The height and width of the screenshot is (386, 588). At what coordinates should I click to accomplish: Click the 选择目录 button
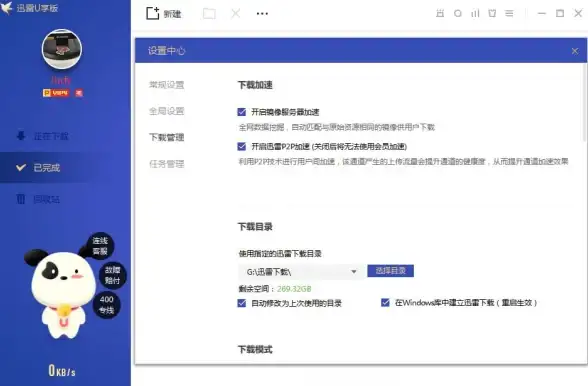(390, 271)
